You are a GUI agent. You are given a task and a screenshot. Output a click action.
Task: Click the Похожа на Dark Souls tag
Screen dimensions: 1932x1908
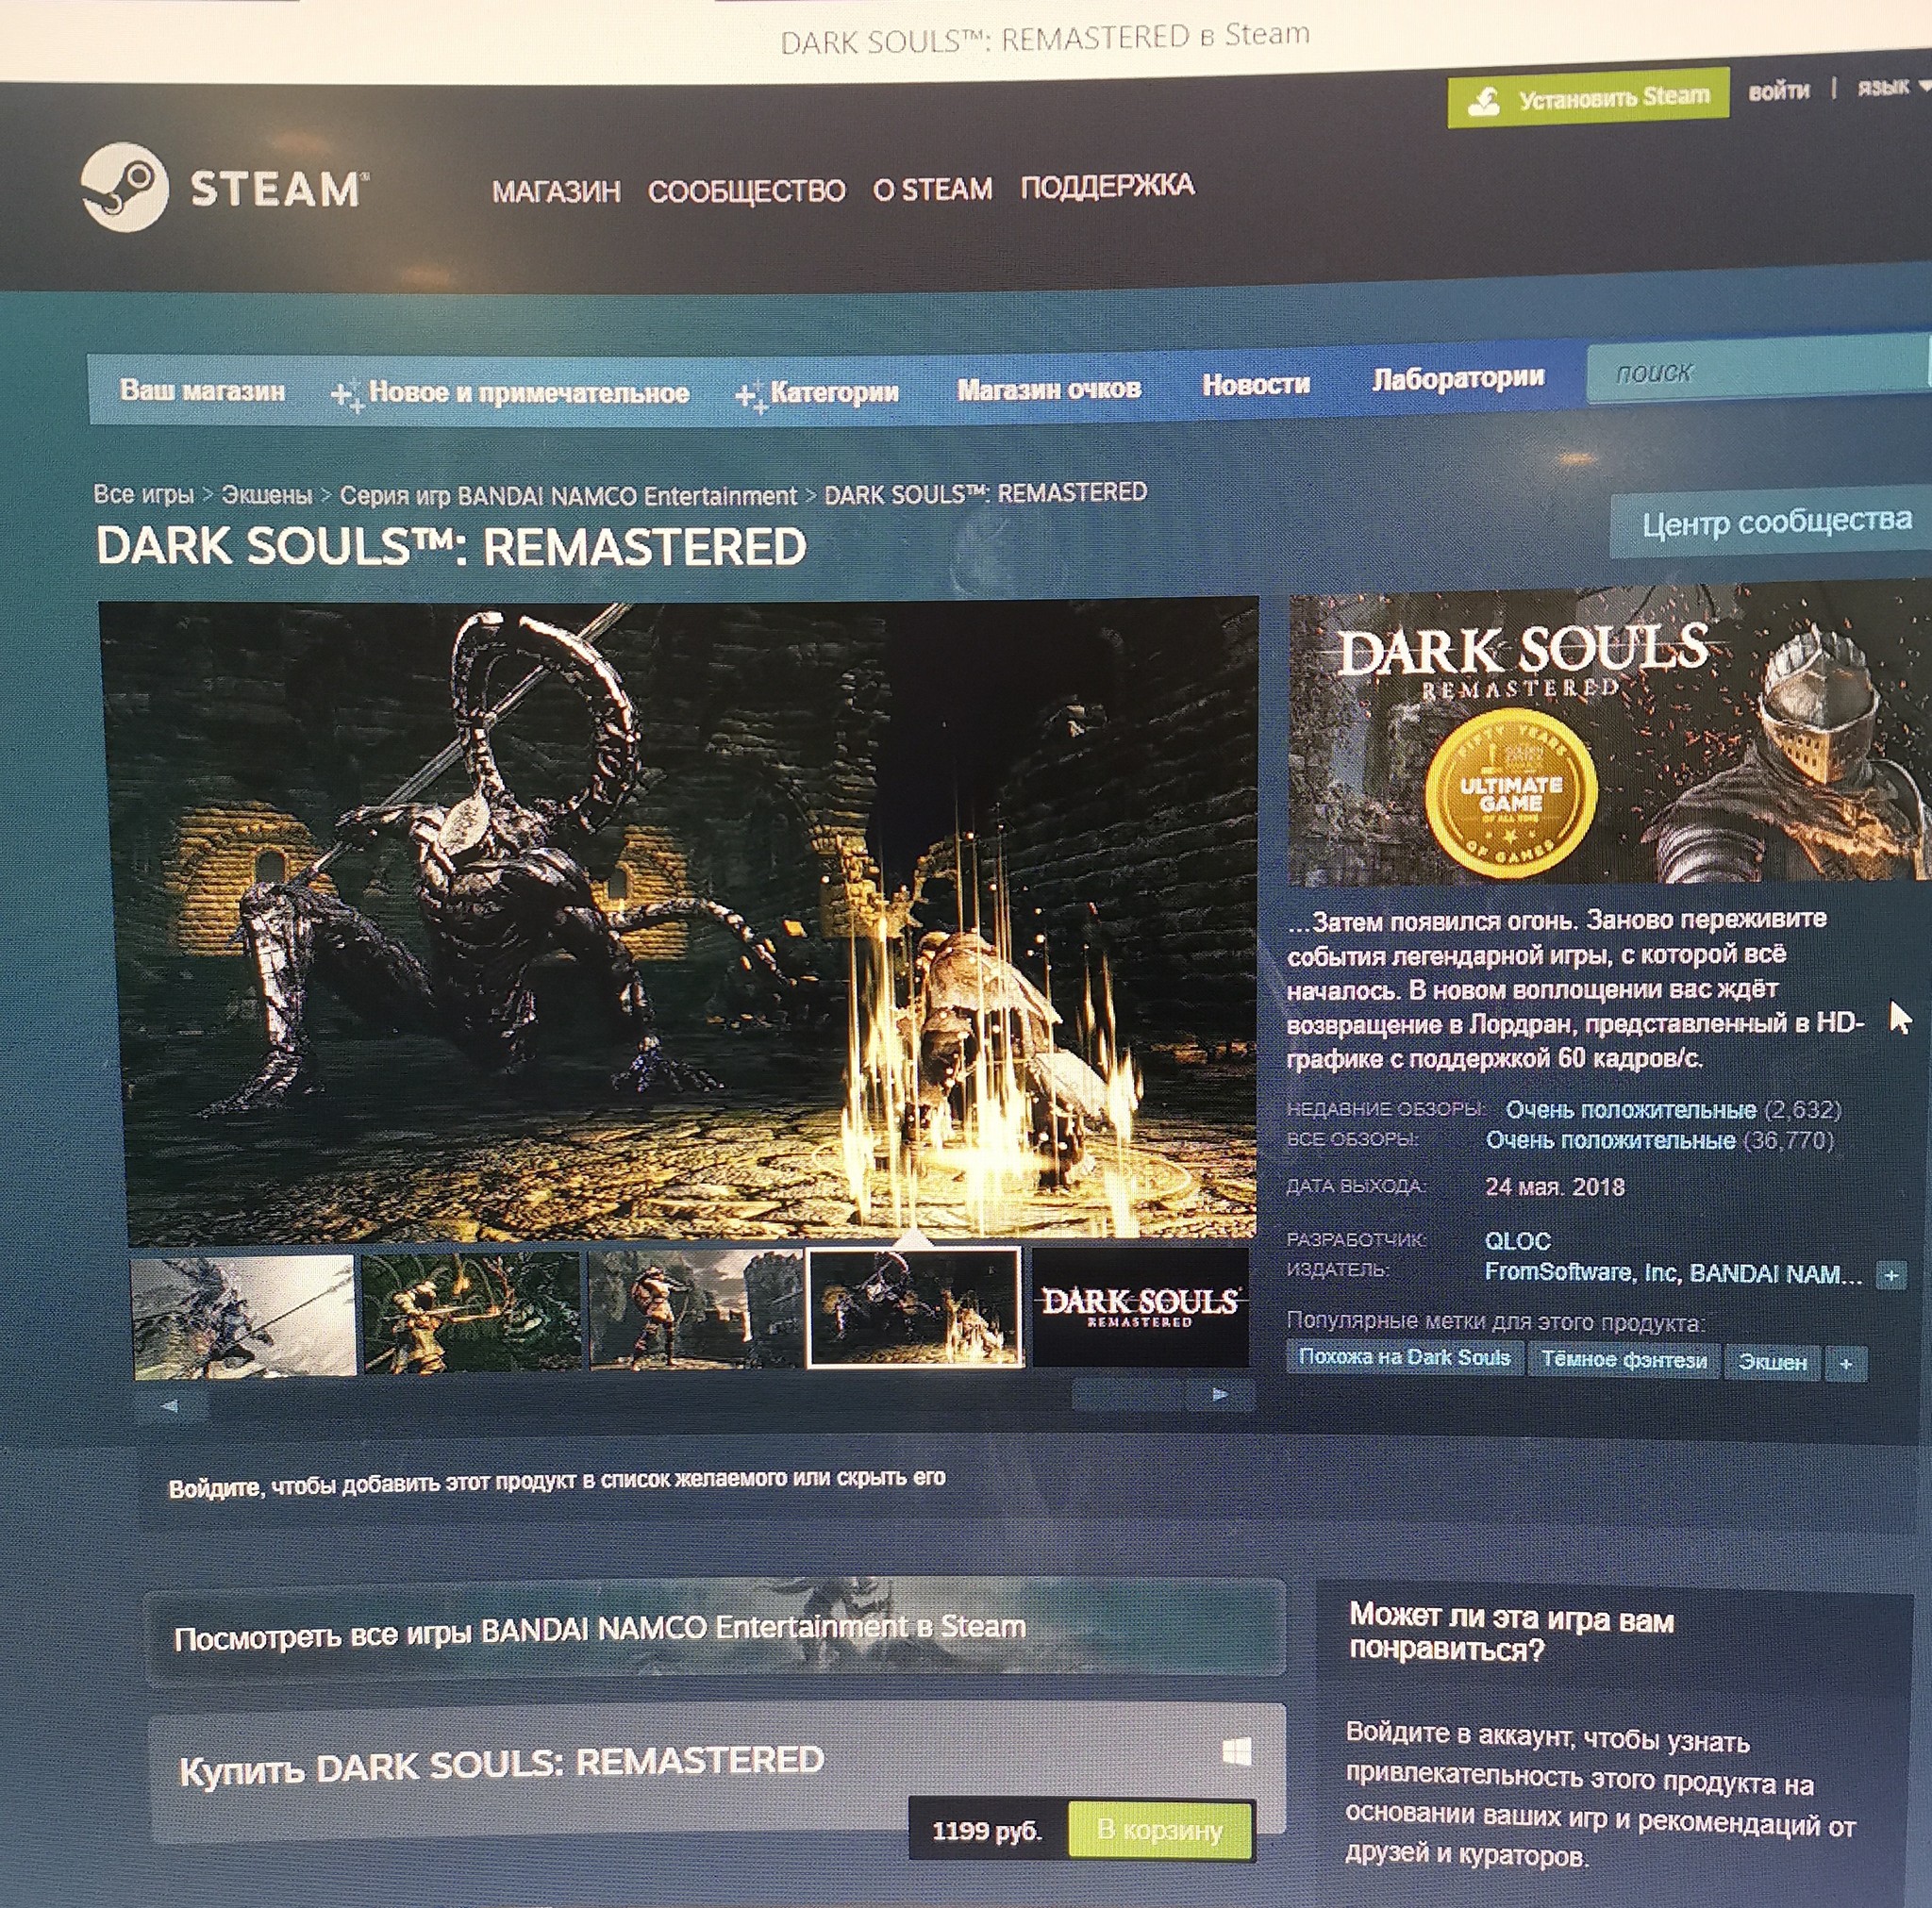1403,1357
